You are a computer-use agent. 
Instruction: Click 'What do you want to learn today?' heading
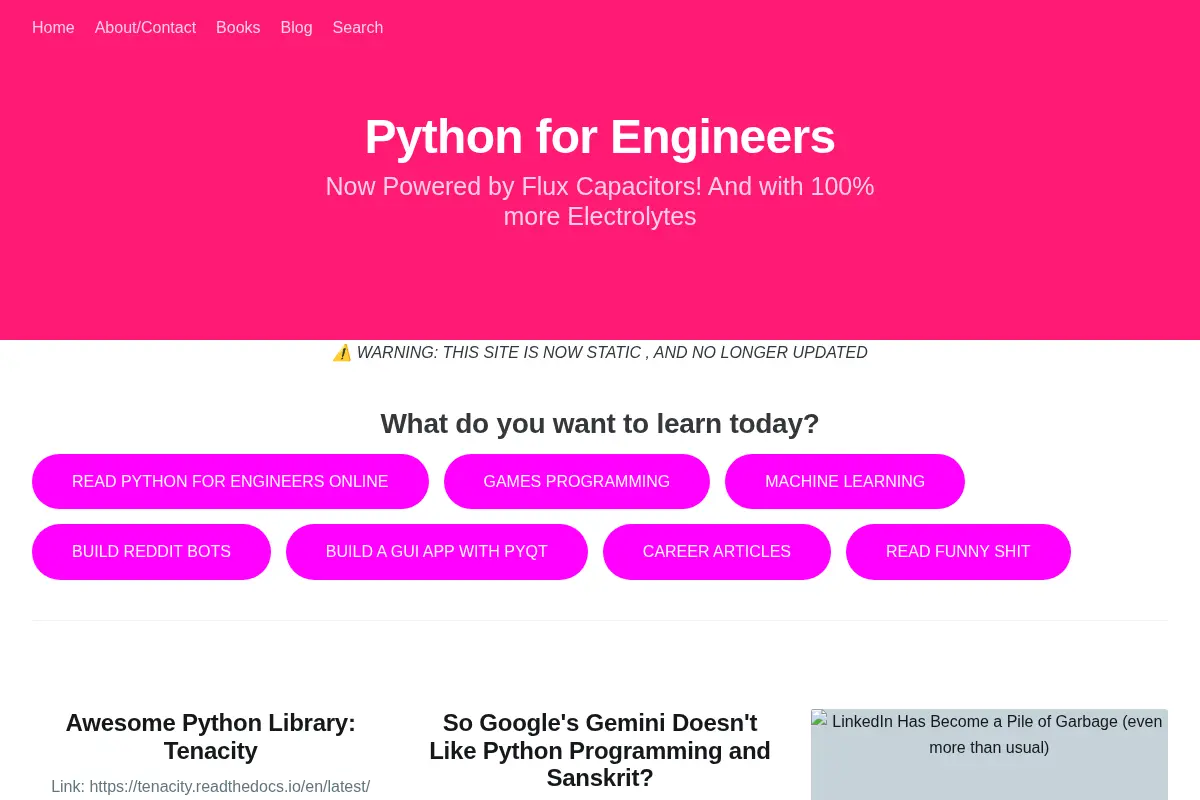pyautogui.click(x=600, y=424)
